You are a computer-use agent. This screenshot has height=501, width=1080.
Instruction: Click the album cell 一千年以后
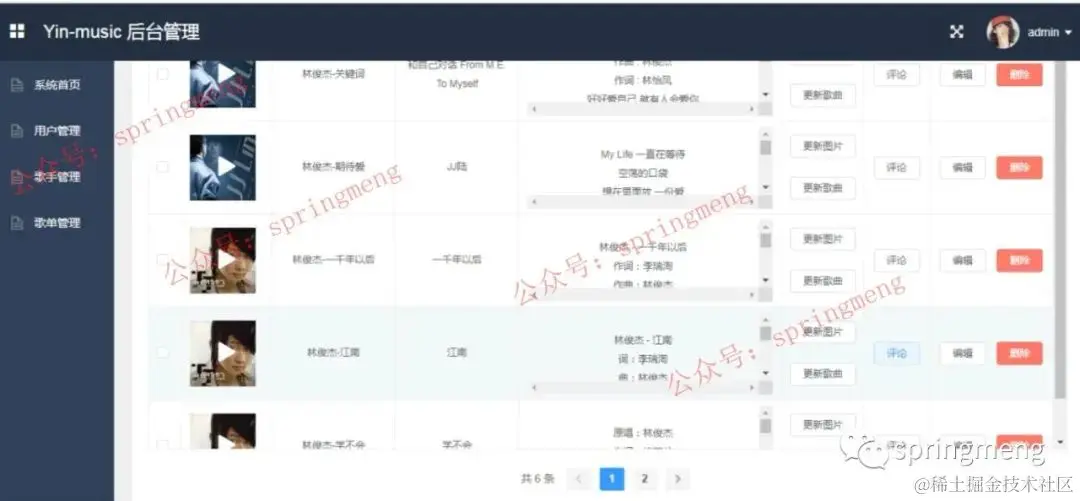tap(457, 260)
